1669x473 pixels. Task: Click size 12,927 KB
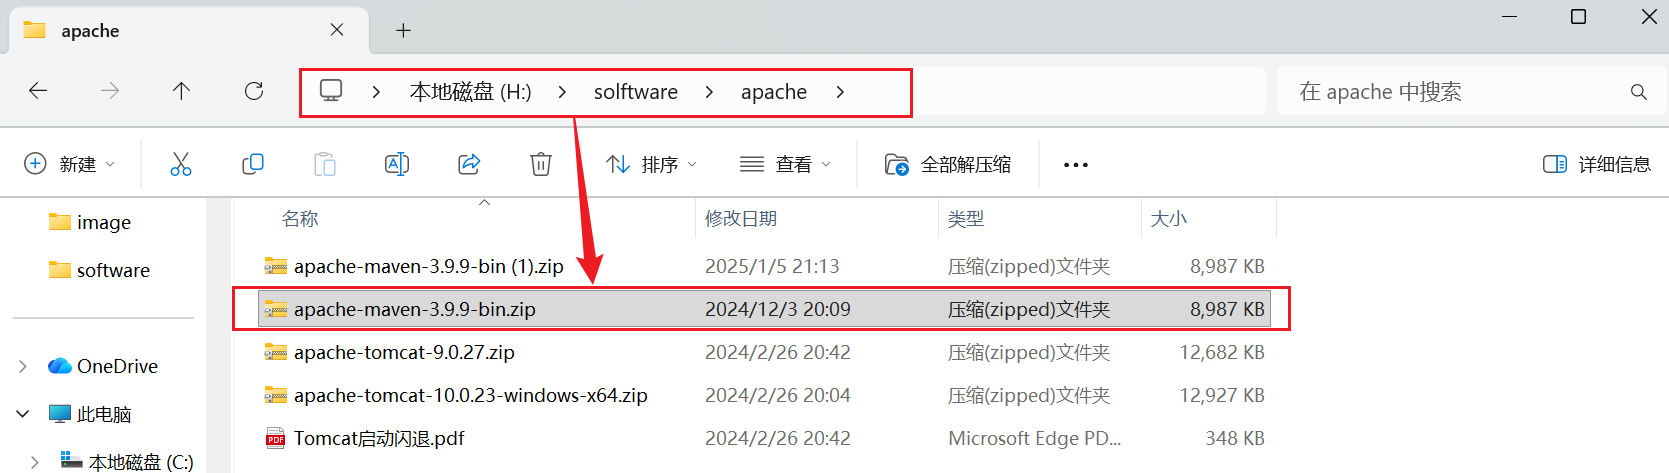pyautogui.click(x=1222, y=395)
